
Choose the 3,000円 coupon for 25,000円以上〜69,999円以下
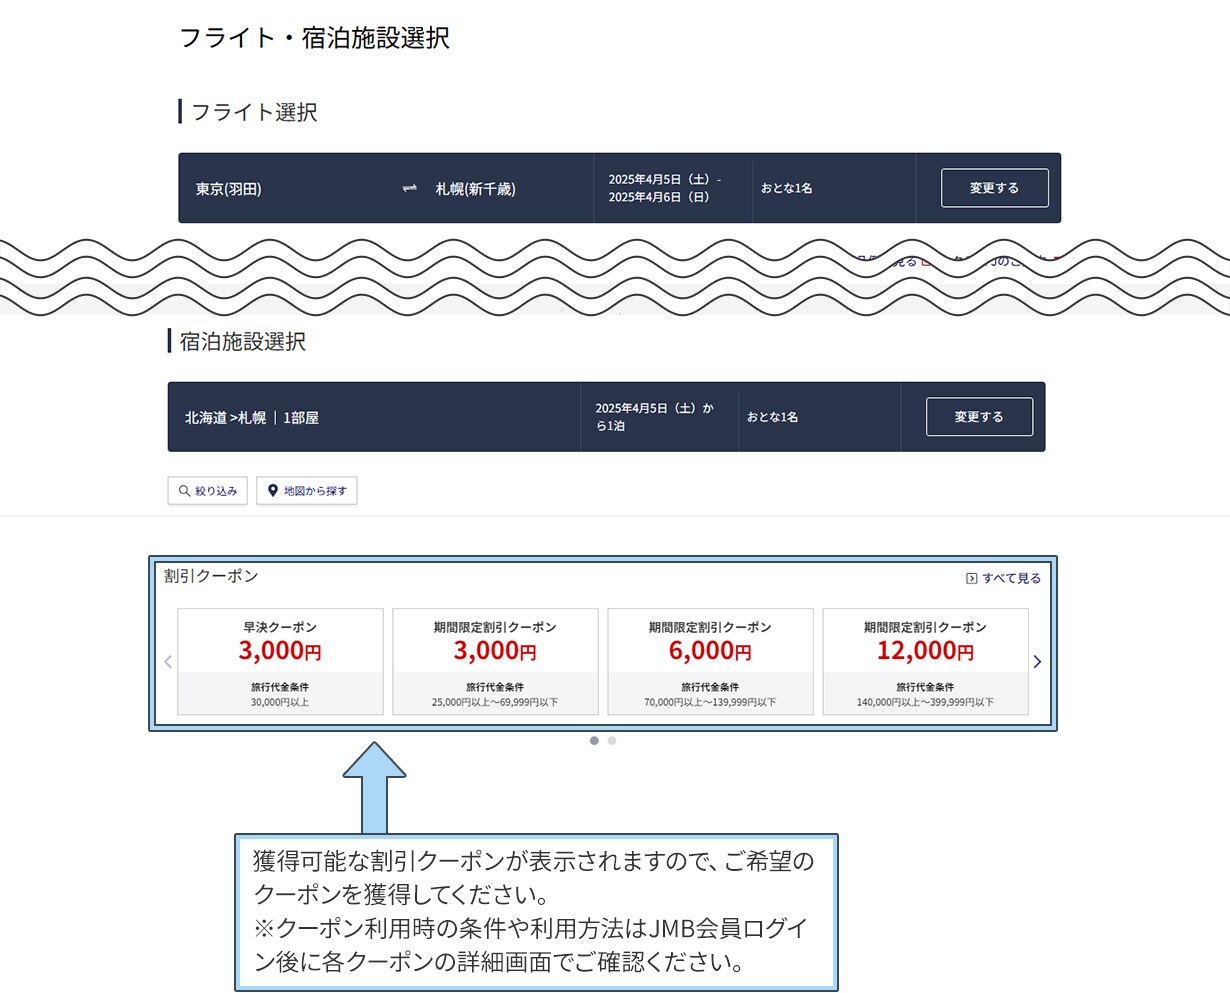pos(495,661)
